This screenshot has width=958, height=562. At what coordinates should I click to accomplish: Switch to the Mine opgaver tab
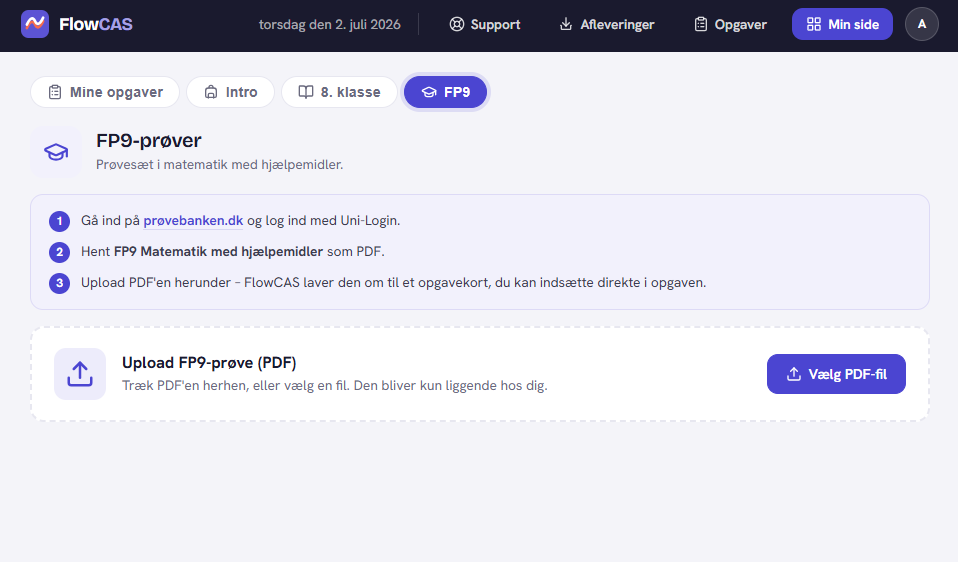(105, 92)
